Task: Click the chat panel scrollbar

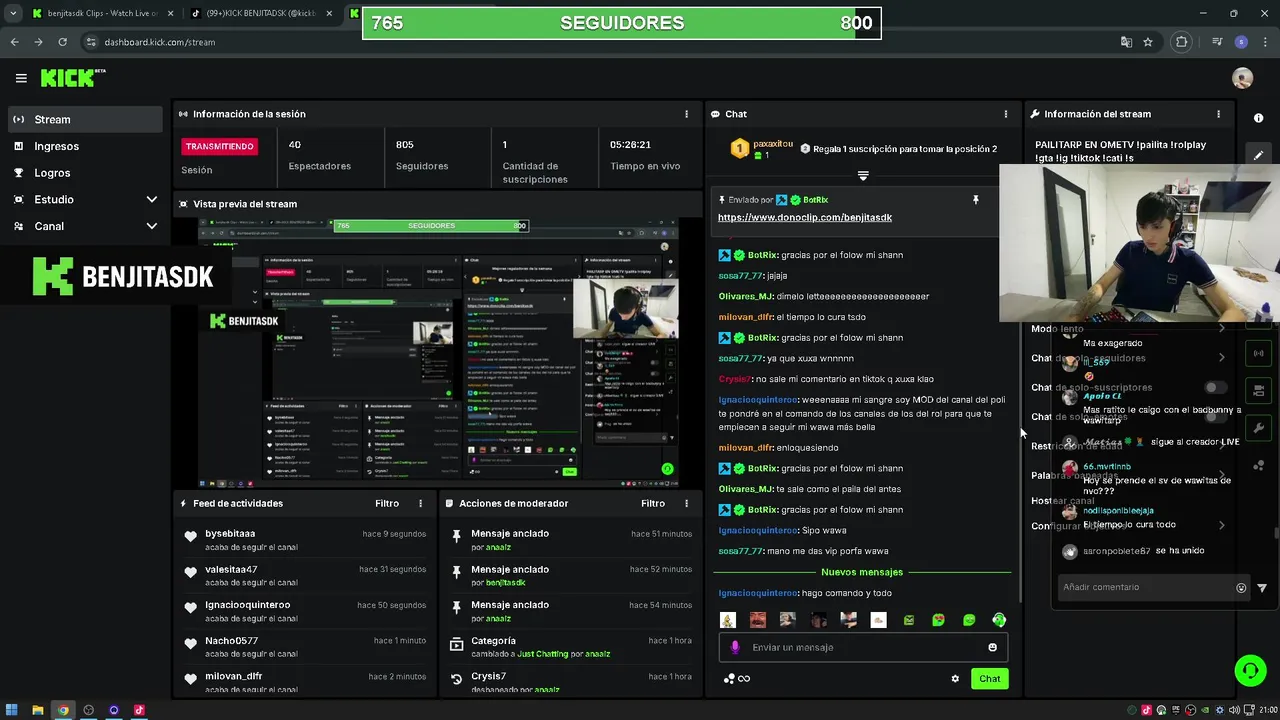Action: 1019,460
